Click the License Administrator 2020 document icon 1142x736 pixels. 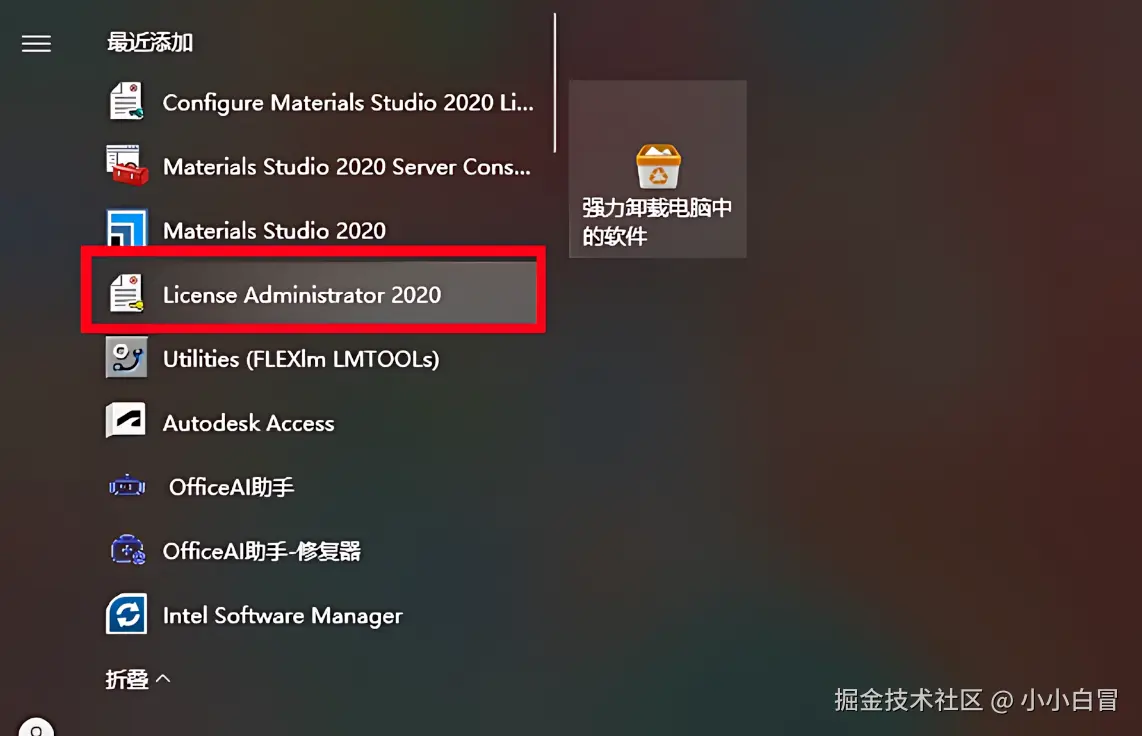tap(127, 293)
